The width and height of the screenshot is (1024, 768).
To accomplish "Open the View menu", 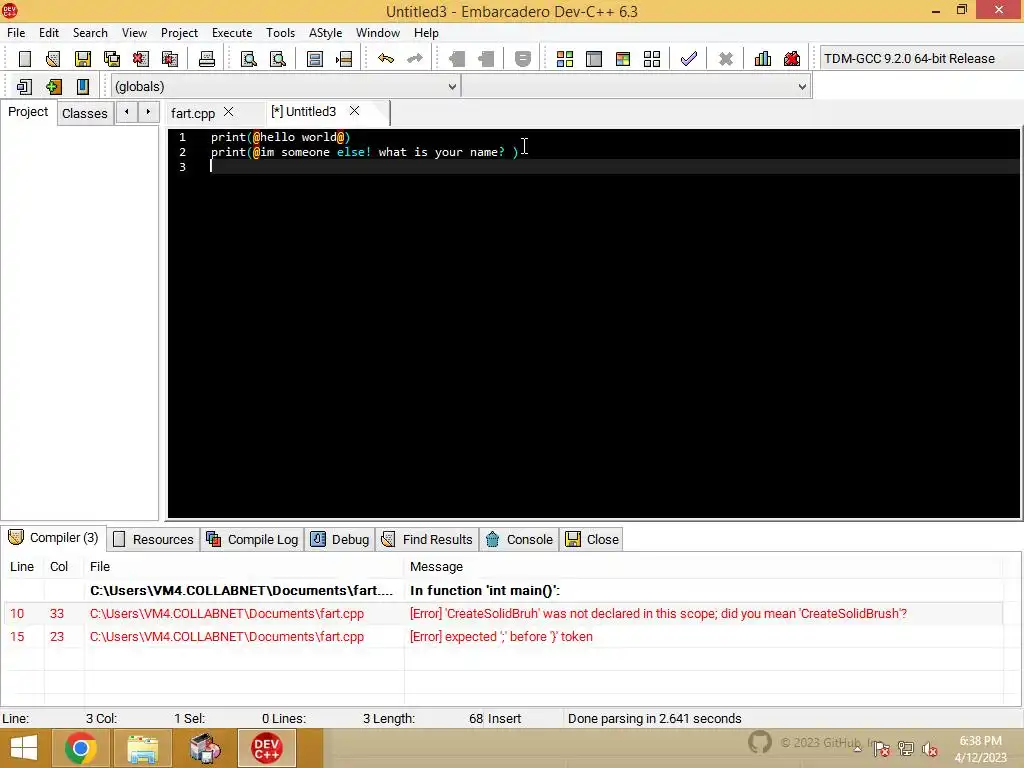I will (135, 33).
